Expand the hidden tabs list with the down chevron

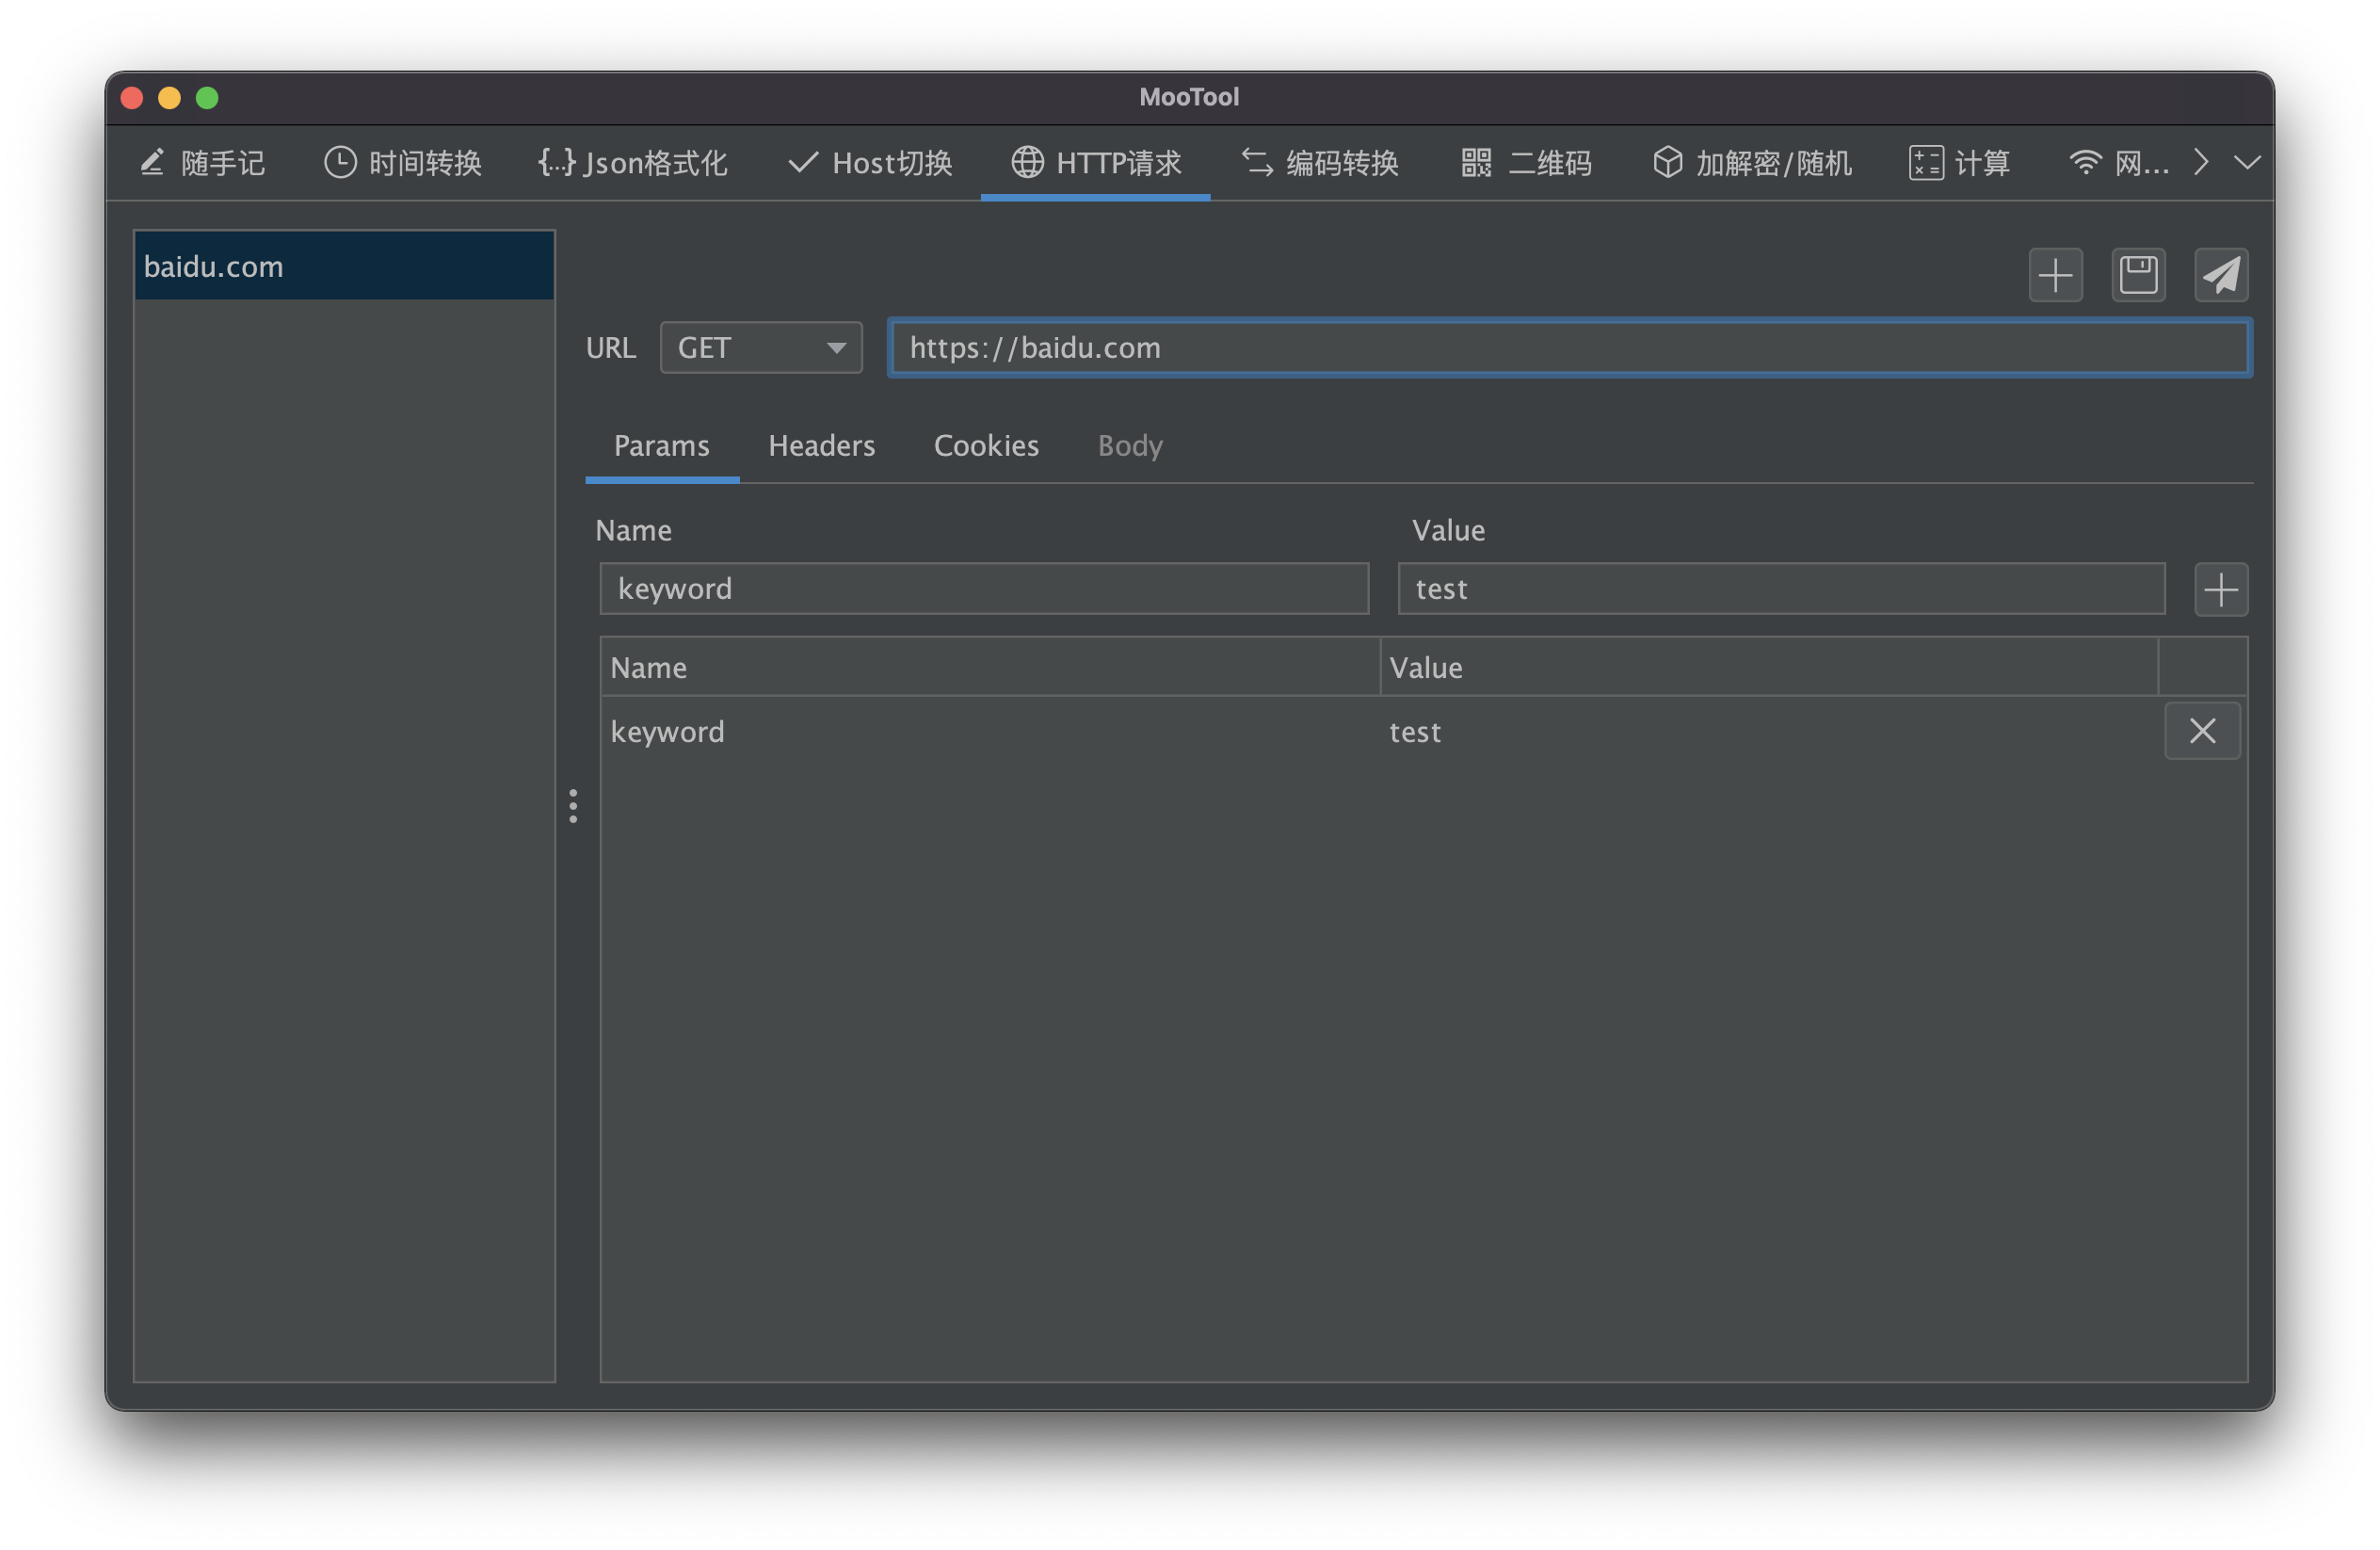point(2247,162)
